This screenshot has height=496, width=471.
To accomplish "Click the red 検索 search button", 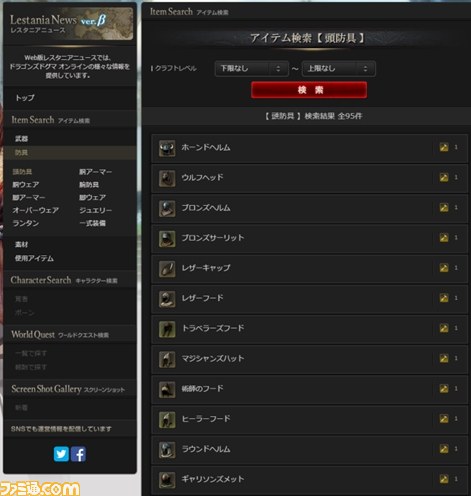I will pos(309,90).
